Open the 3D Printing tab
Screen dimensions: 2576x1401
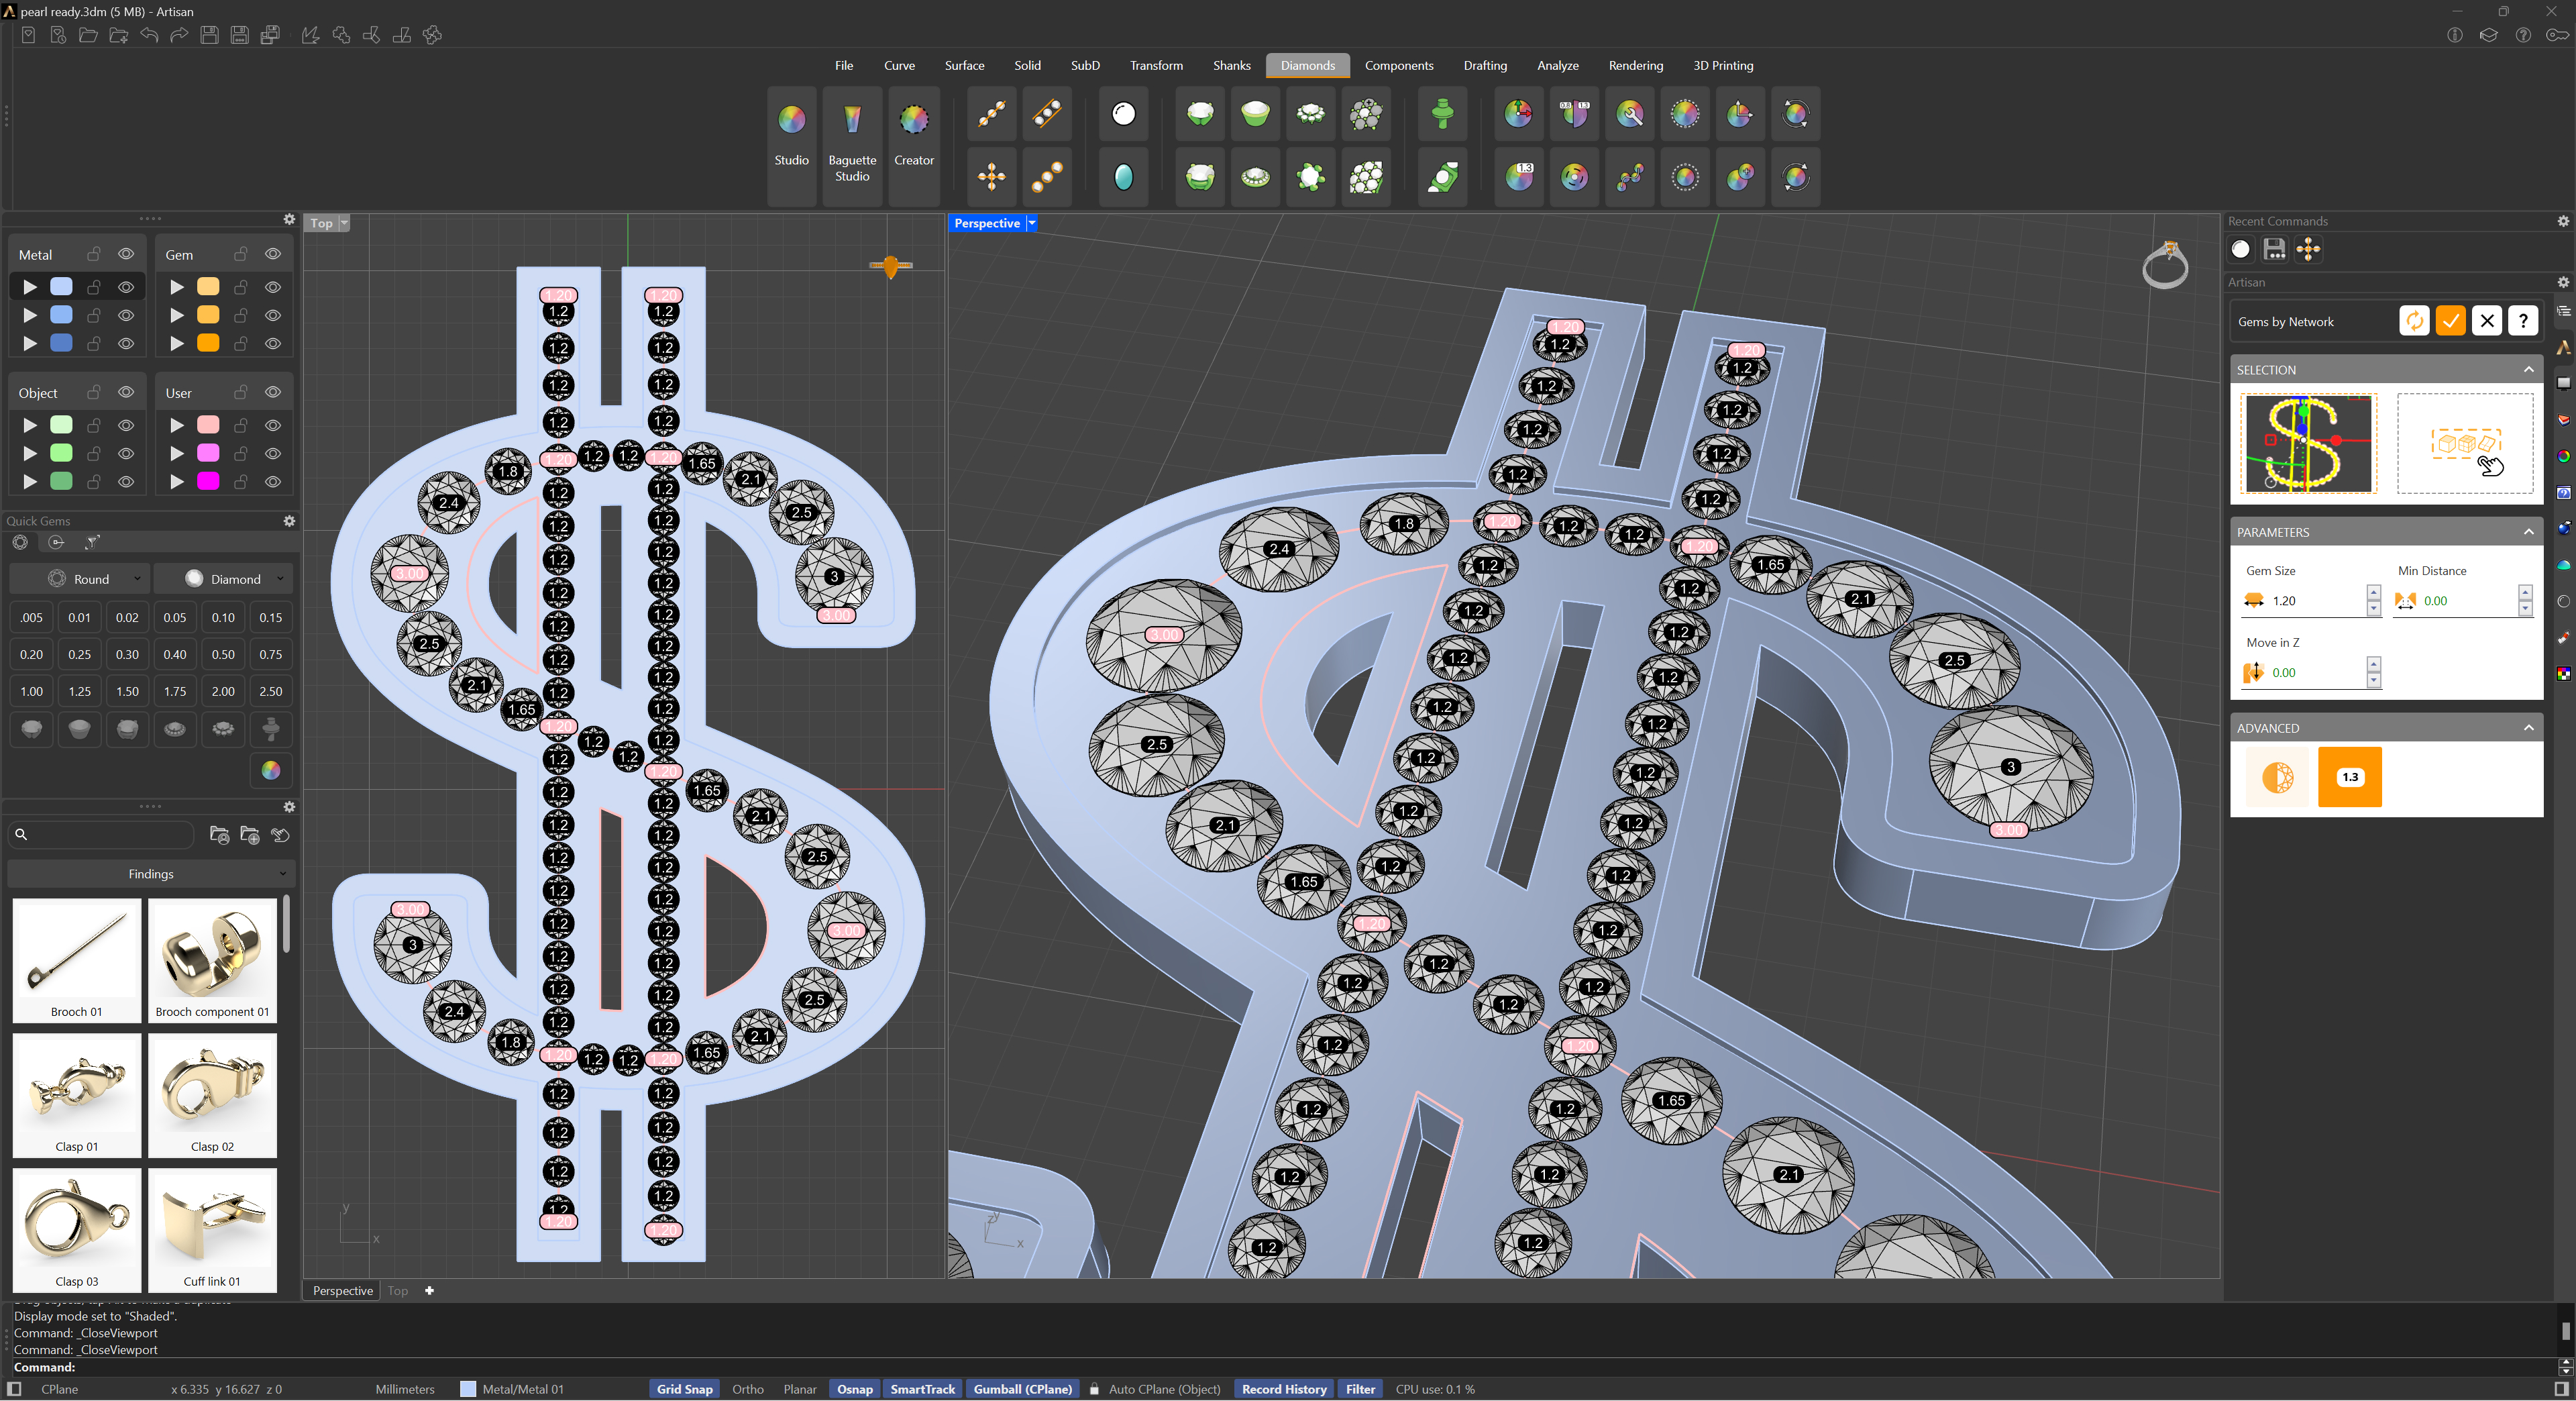point(1722,66)
